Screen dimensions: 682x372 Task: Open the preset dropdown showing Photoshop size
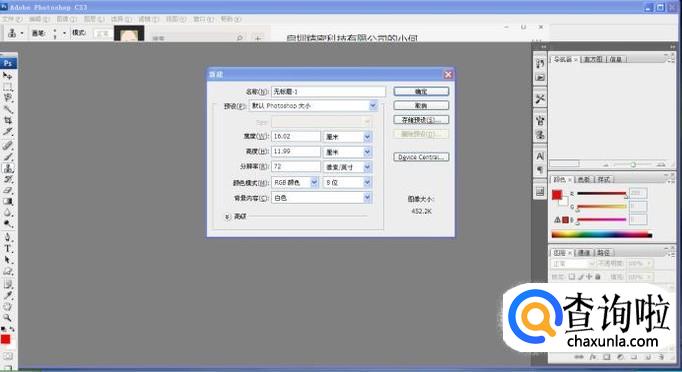pos(313,106)
